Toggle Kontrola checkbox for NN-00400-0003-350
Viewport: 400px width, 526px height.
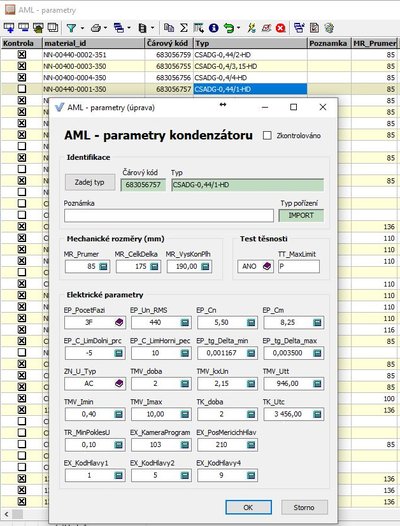(21, 66)
